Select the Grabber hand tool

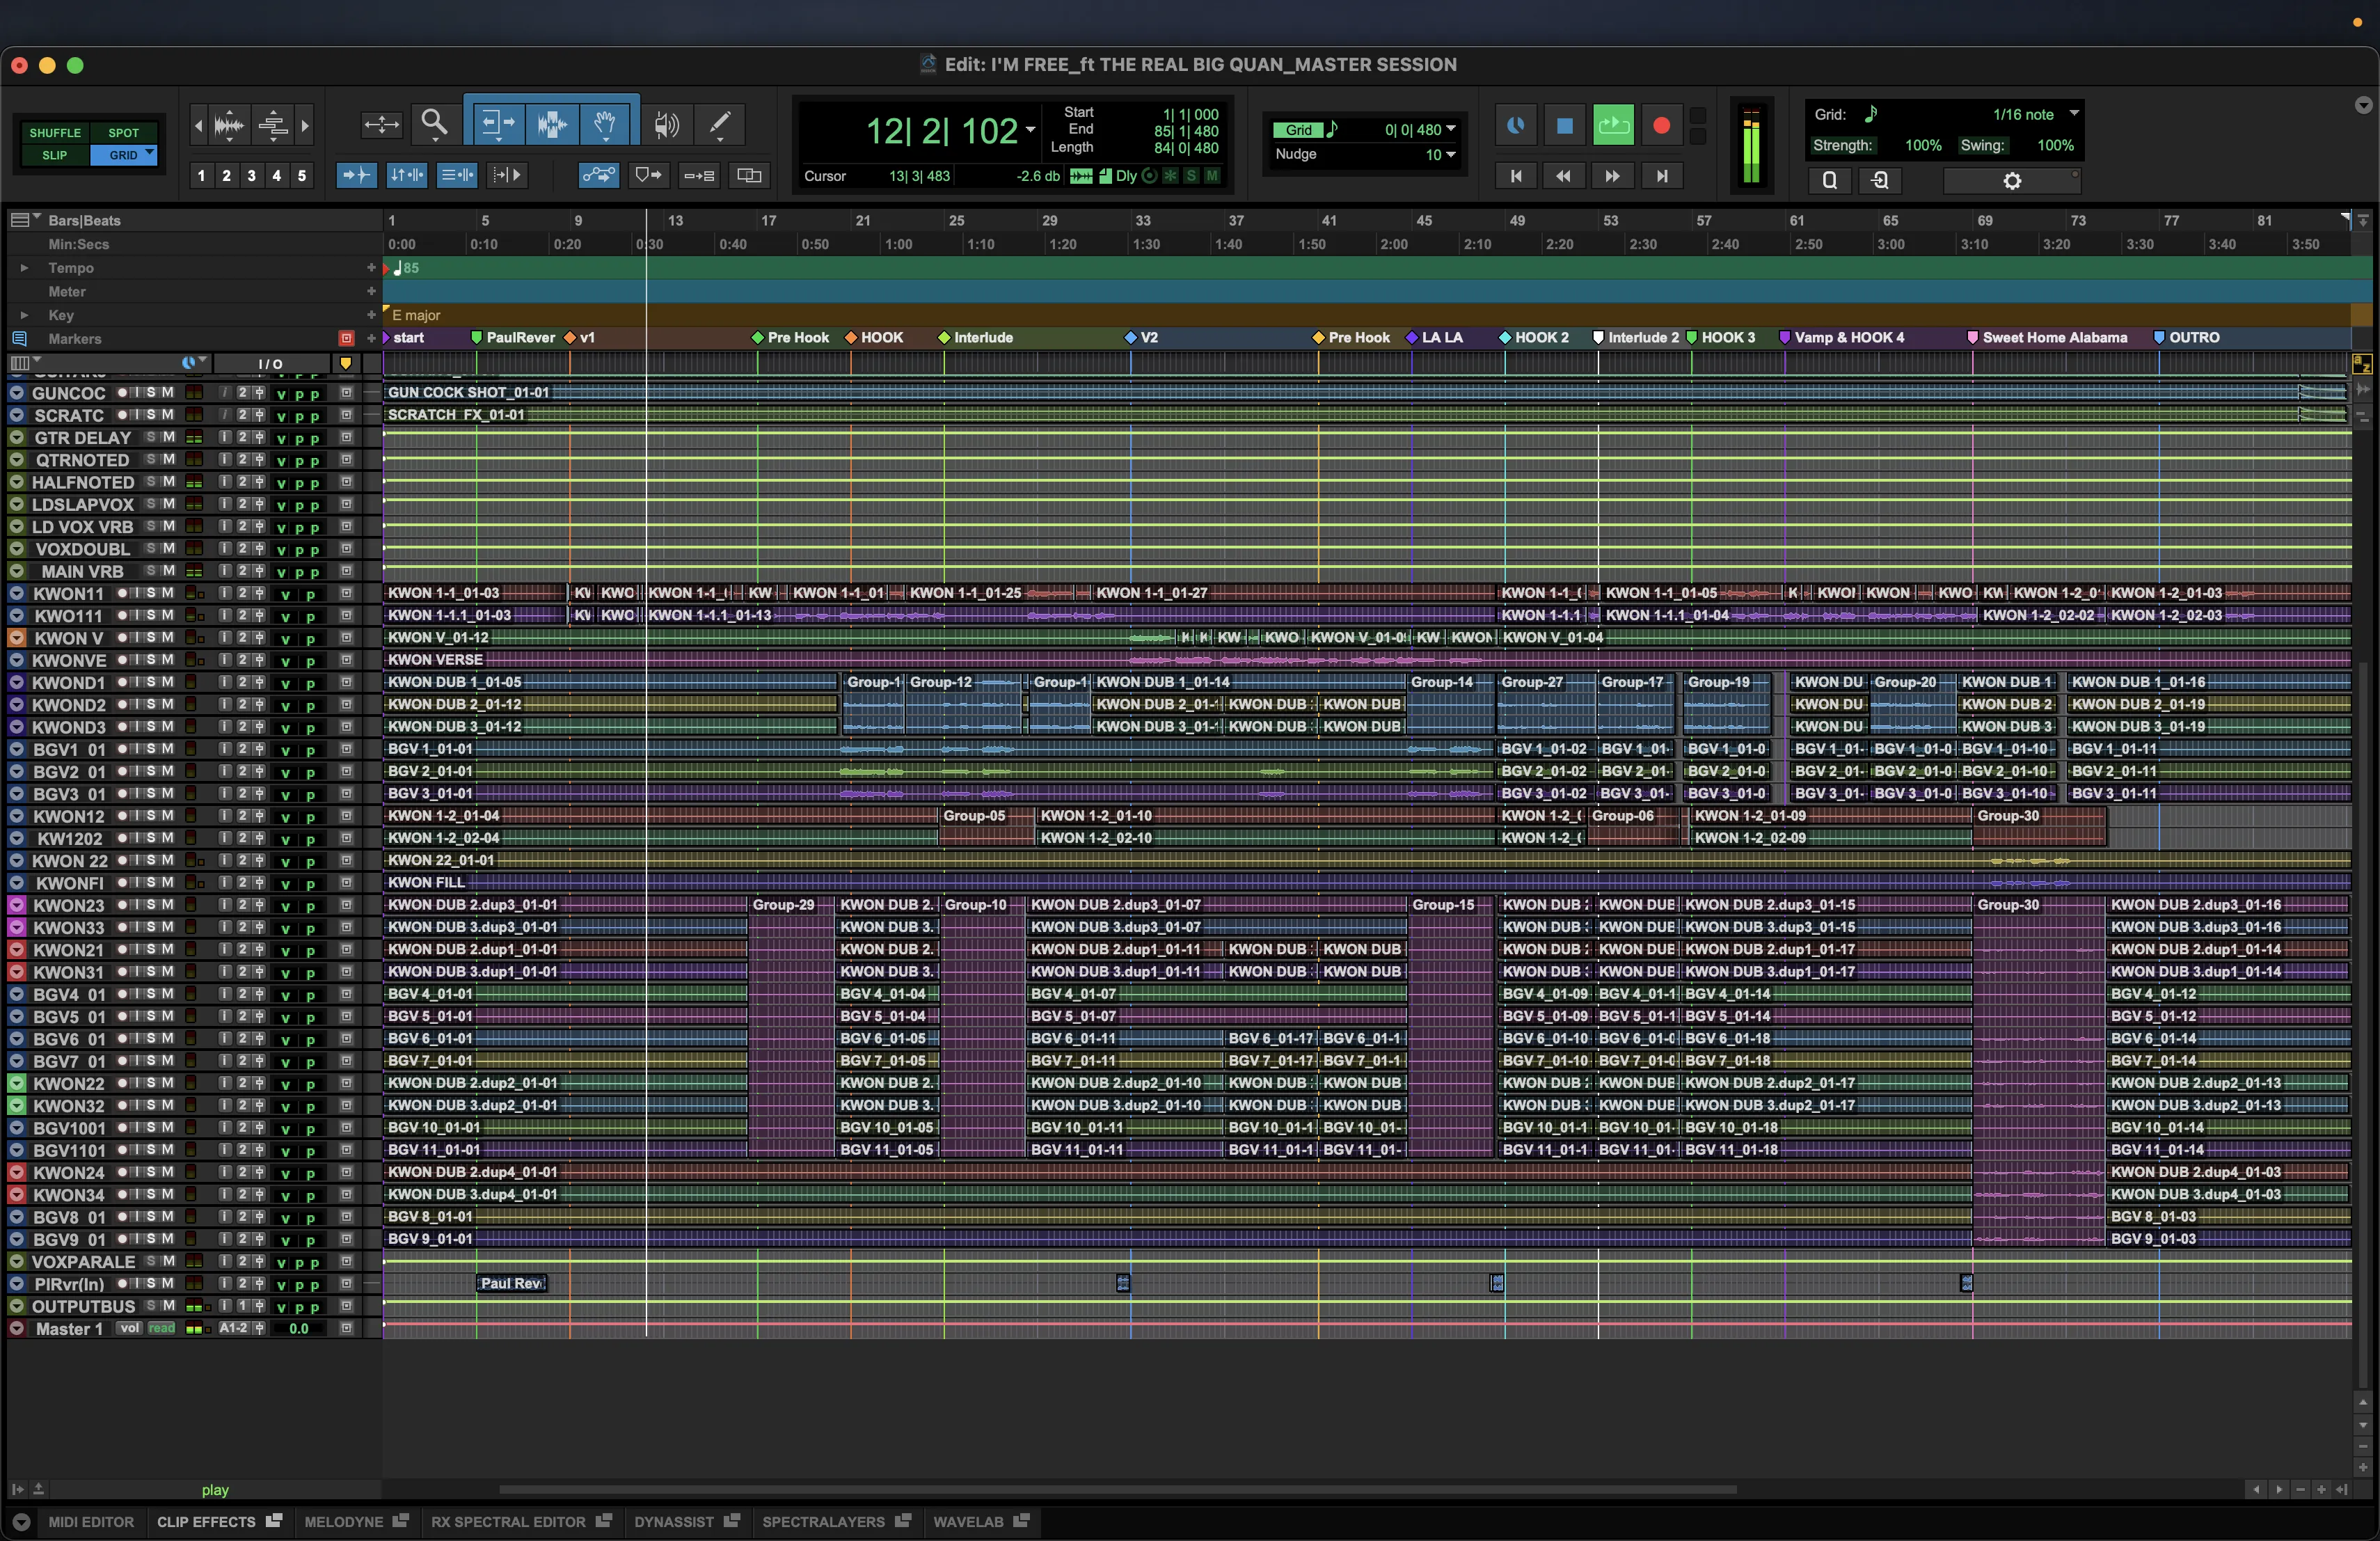coord(605,124)
